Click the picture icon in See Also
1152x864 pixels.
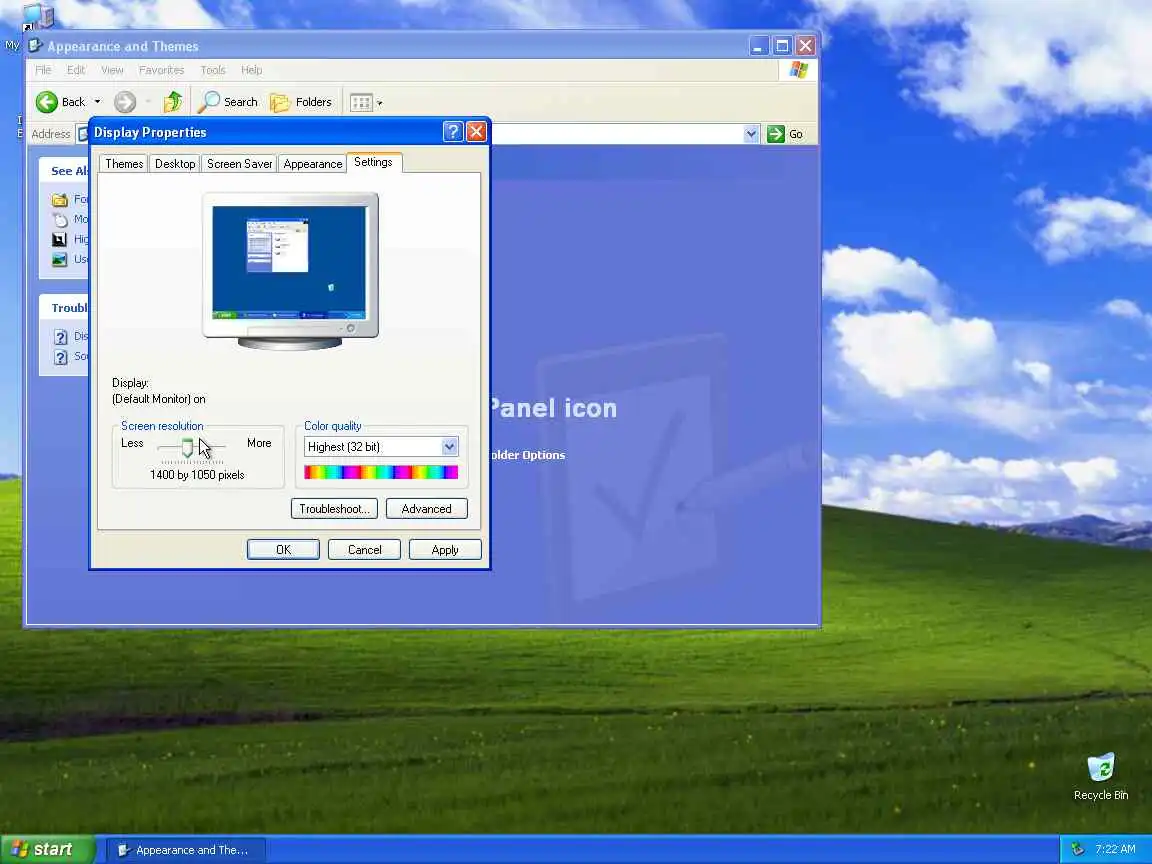60,259
